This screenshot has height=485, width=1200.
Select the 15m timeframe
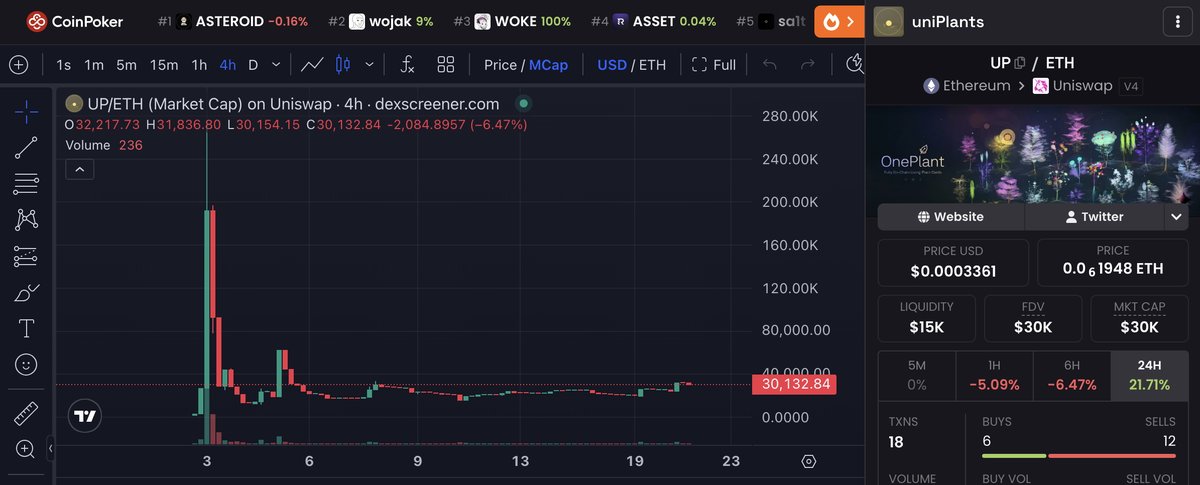[x=164, y=65]
